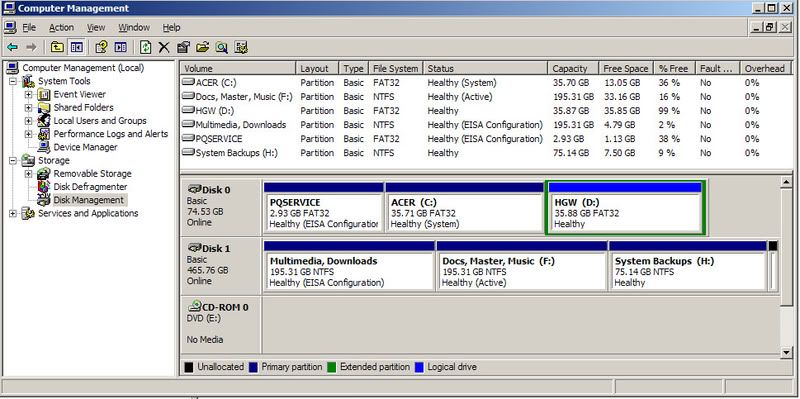The width and height of the screenshot is (800, 399).
Task: Click the menu bar system icon beside File
Action: [10, 27]
